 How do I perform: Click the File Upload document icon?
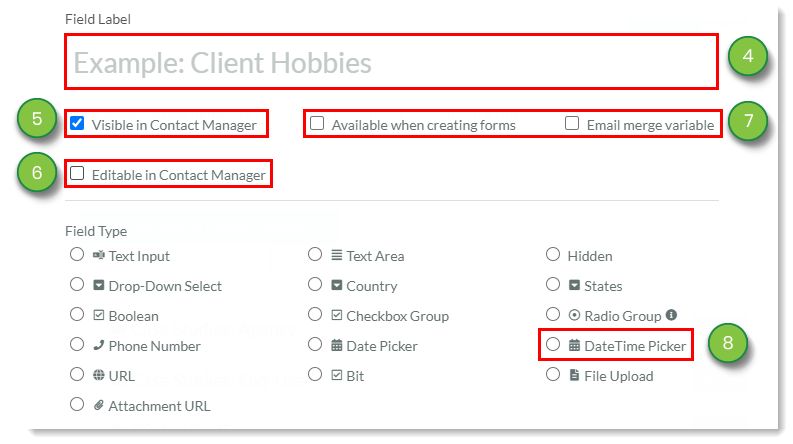[x=574, y=375]
